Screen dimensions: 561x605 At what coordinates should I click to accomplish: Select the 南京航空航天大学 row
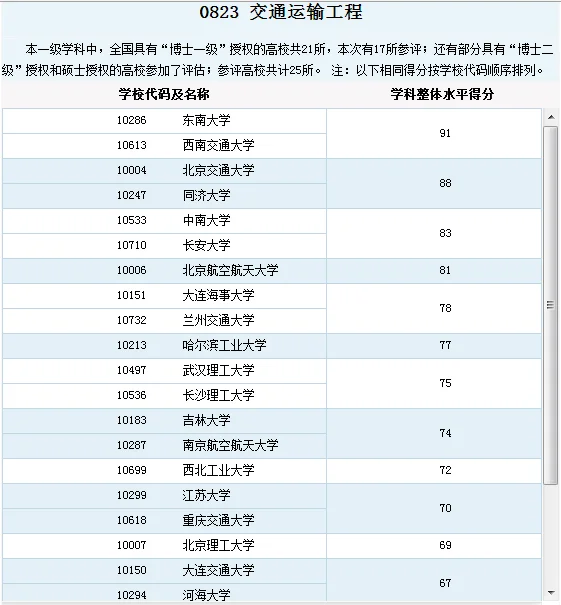[164, 446]
